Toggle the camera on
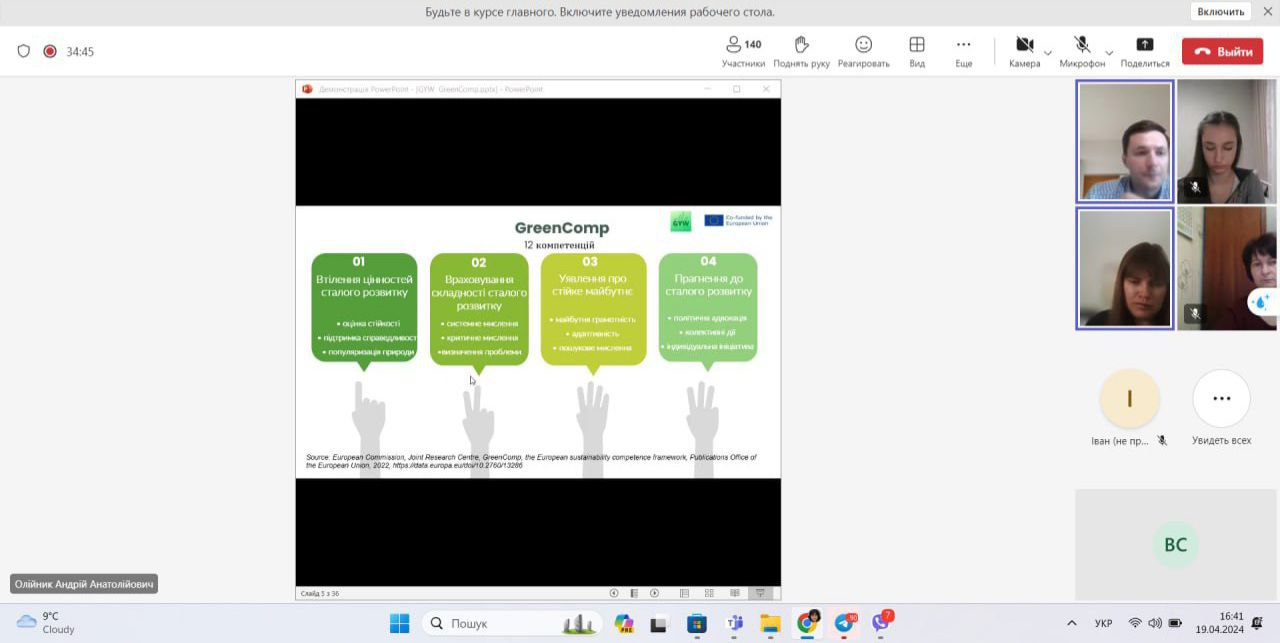Image resolution: width=1280 pixels, height=643 pixels. tap(1024, 52)
